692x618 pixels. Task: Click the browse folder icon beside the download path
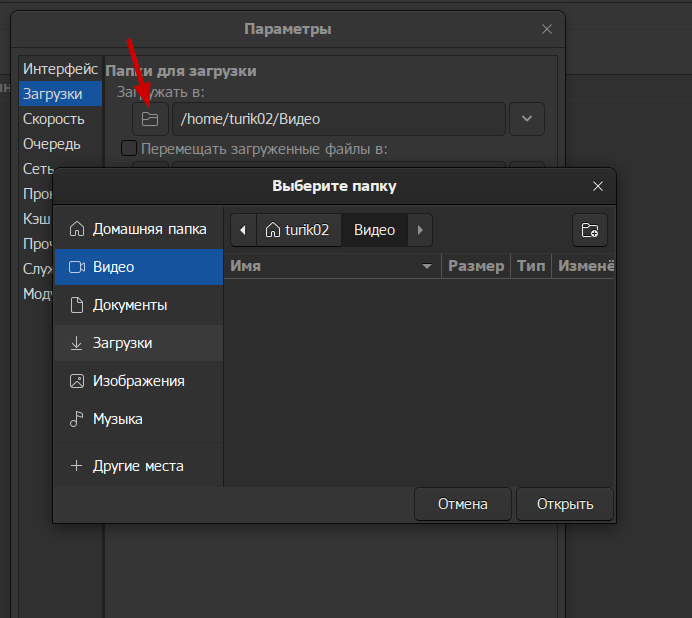[x=150, y=119]
